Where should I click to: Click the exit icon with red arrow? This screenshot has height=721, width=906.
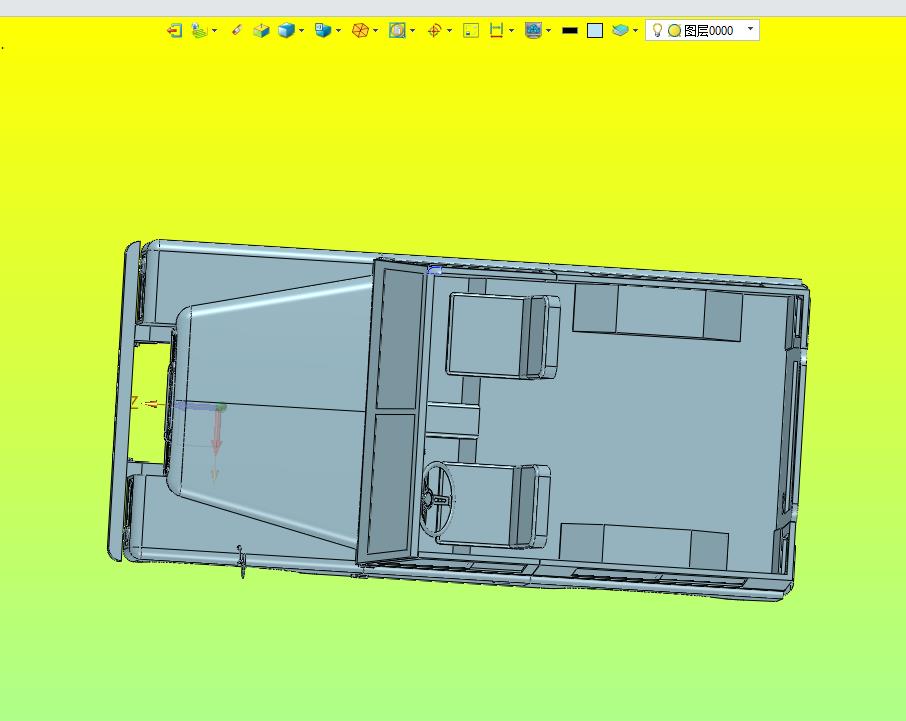pyautogui.click(x=174, y=30)
